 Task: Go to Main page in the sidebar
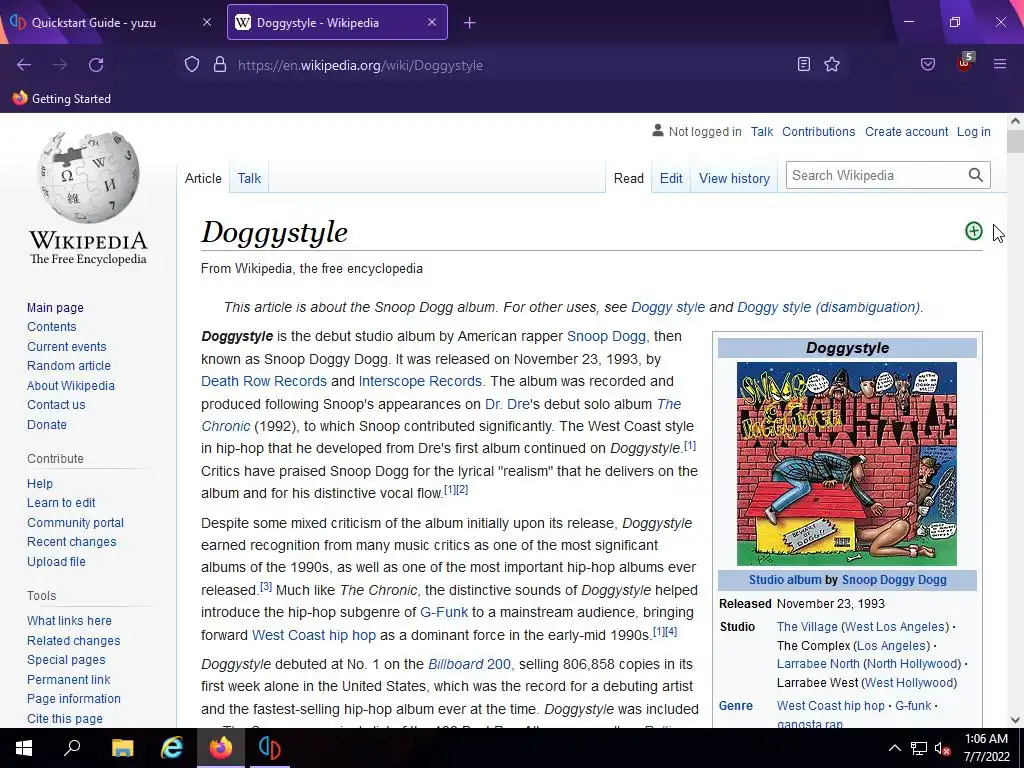pyautogui.click(x=55, y=308)
